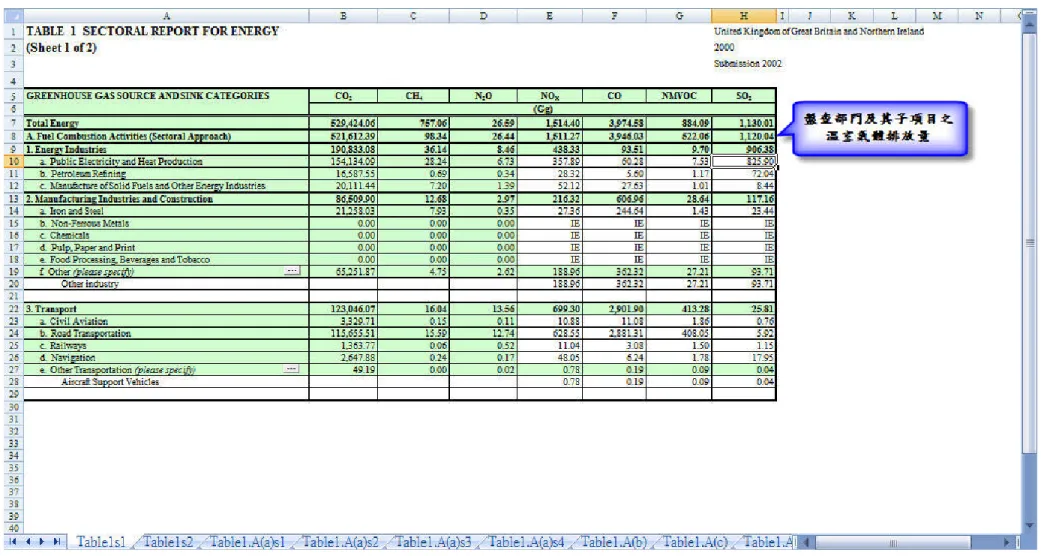The height and width of the screenshot is (556, 1041).
Task: Select cell value 190,833.08
Action: pyautogui.click(x=343, y=149)
